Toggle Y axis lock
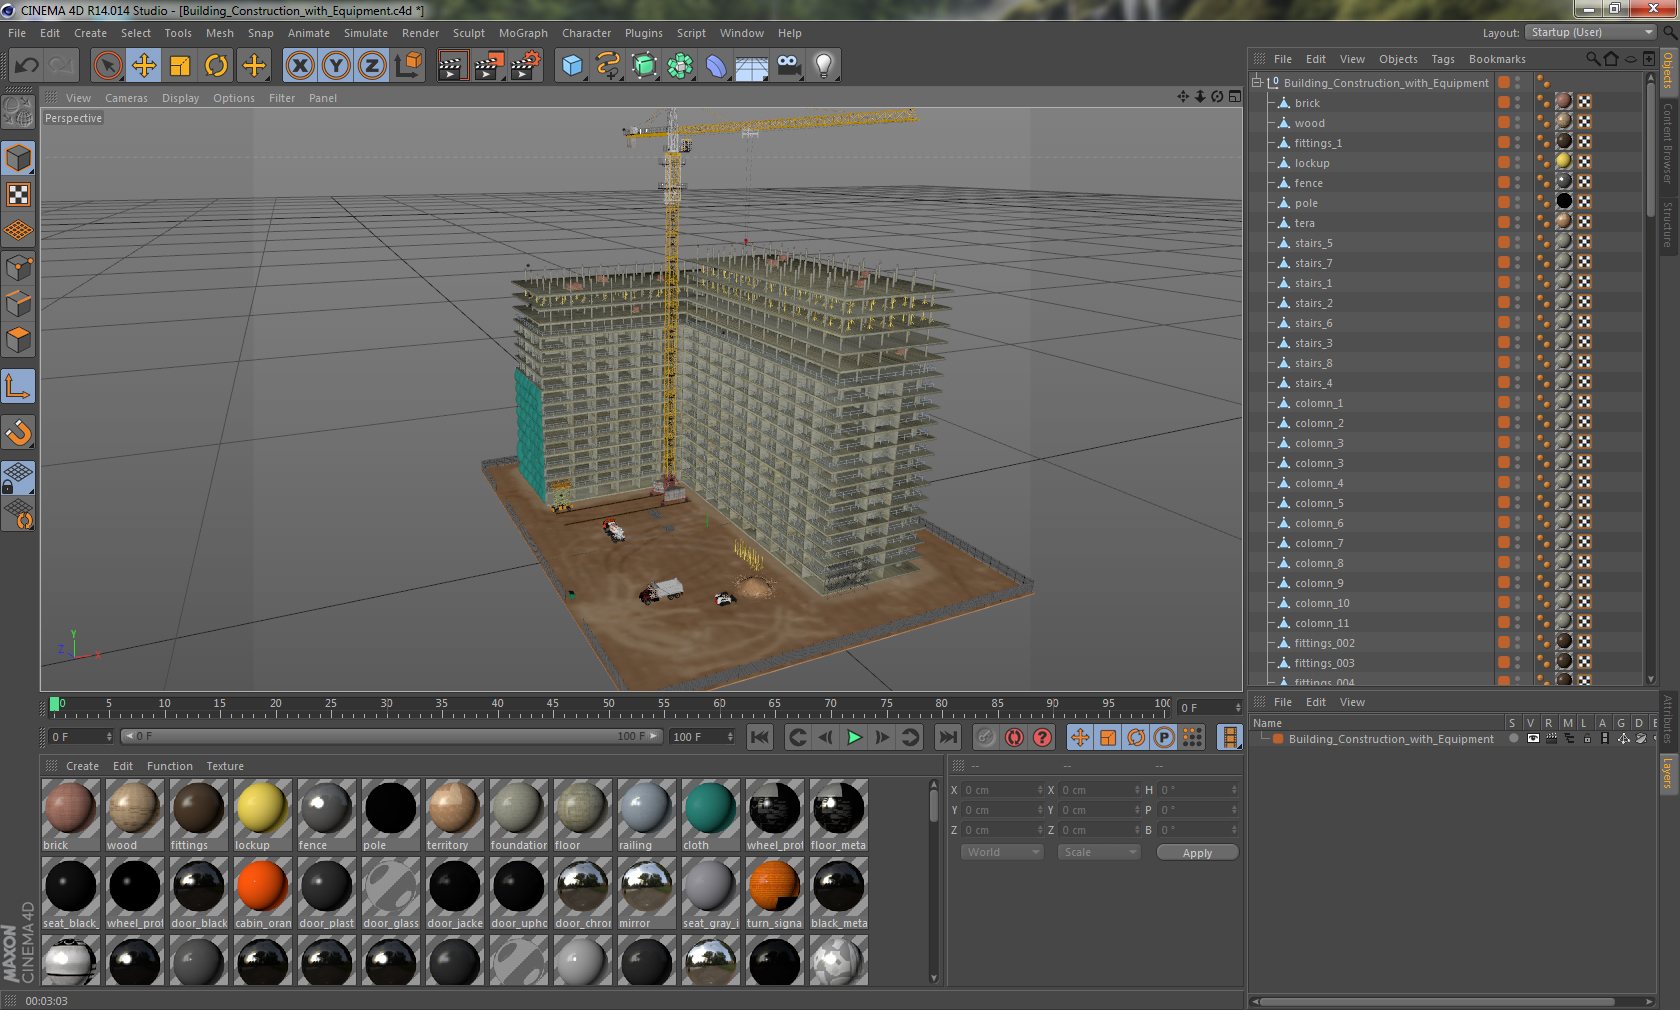The height and width of the screenshot is (1010, 1680). click(336, 66)
